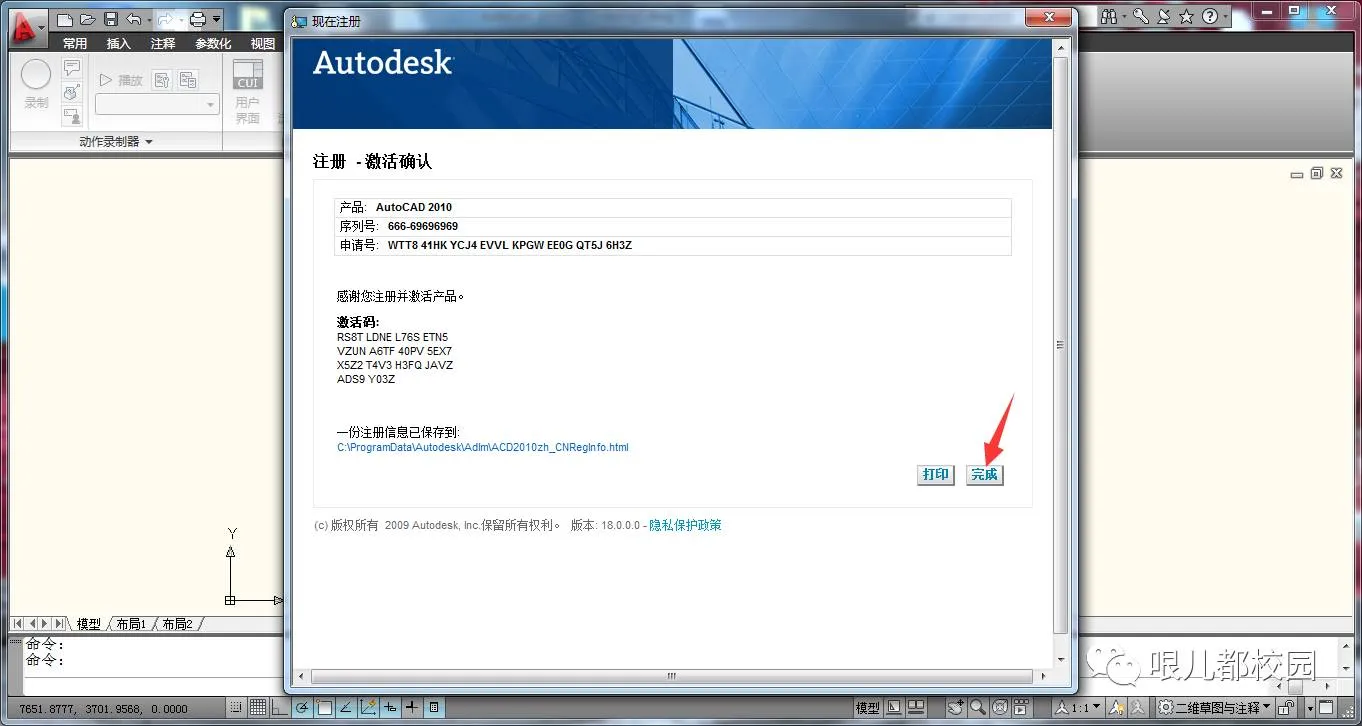Click the Open file folder icon
The image size is (1362, 726).
click(x=88, y=19)
